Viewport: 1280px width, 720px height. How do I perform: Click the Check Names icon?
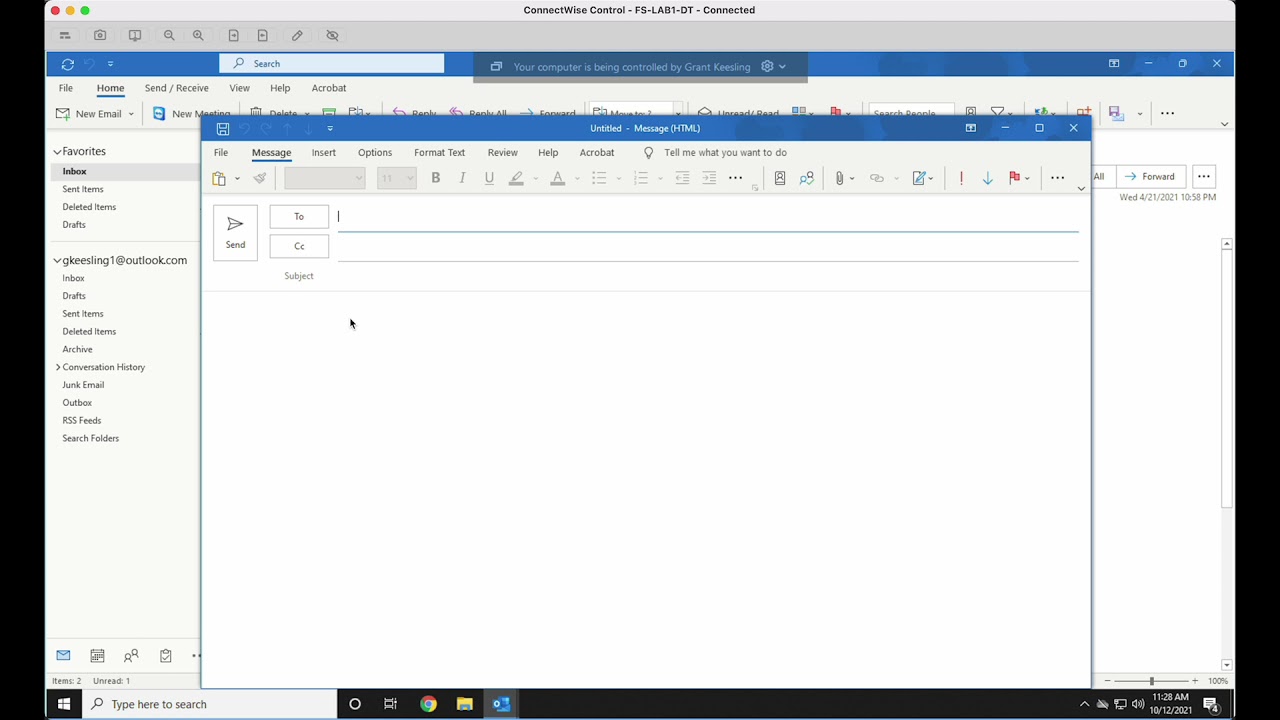point(806,178)
